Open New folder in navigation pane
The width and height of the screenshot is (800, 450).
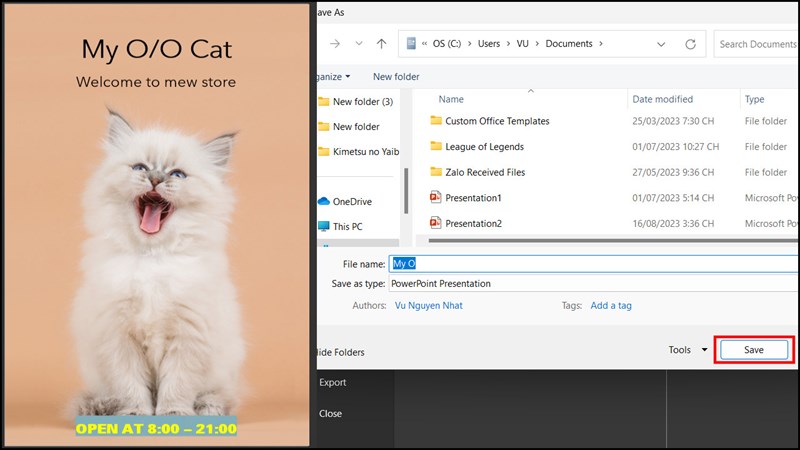pyautogui.click(x=356, y=127)
